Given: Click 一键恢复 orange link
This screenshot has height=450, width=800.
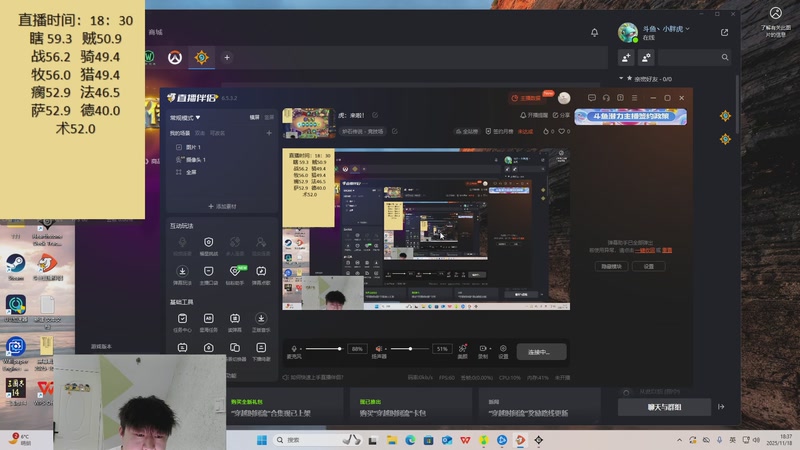Looking at the screenshot, I should (x=645, y=250).
